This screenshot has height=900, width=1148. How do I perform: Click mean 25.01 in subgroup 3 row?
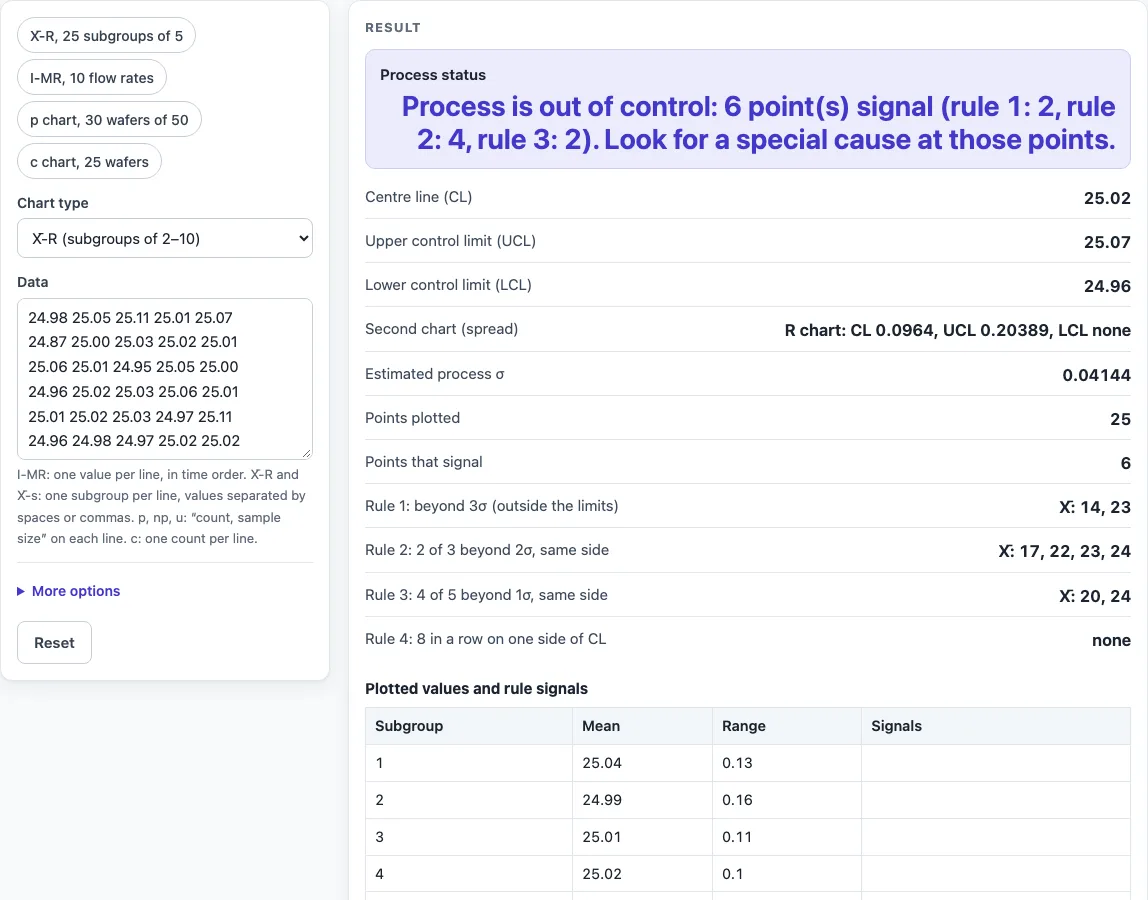602,836
